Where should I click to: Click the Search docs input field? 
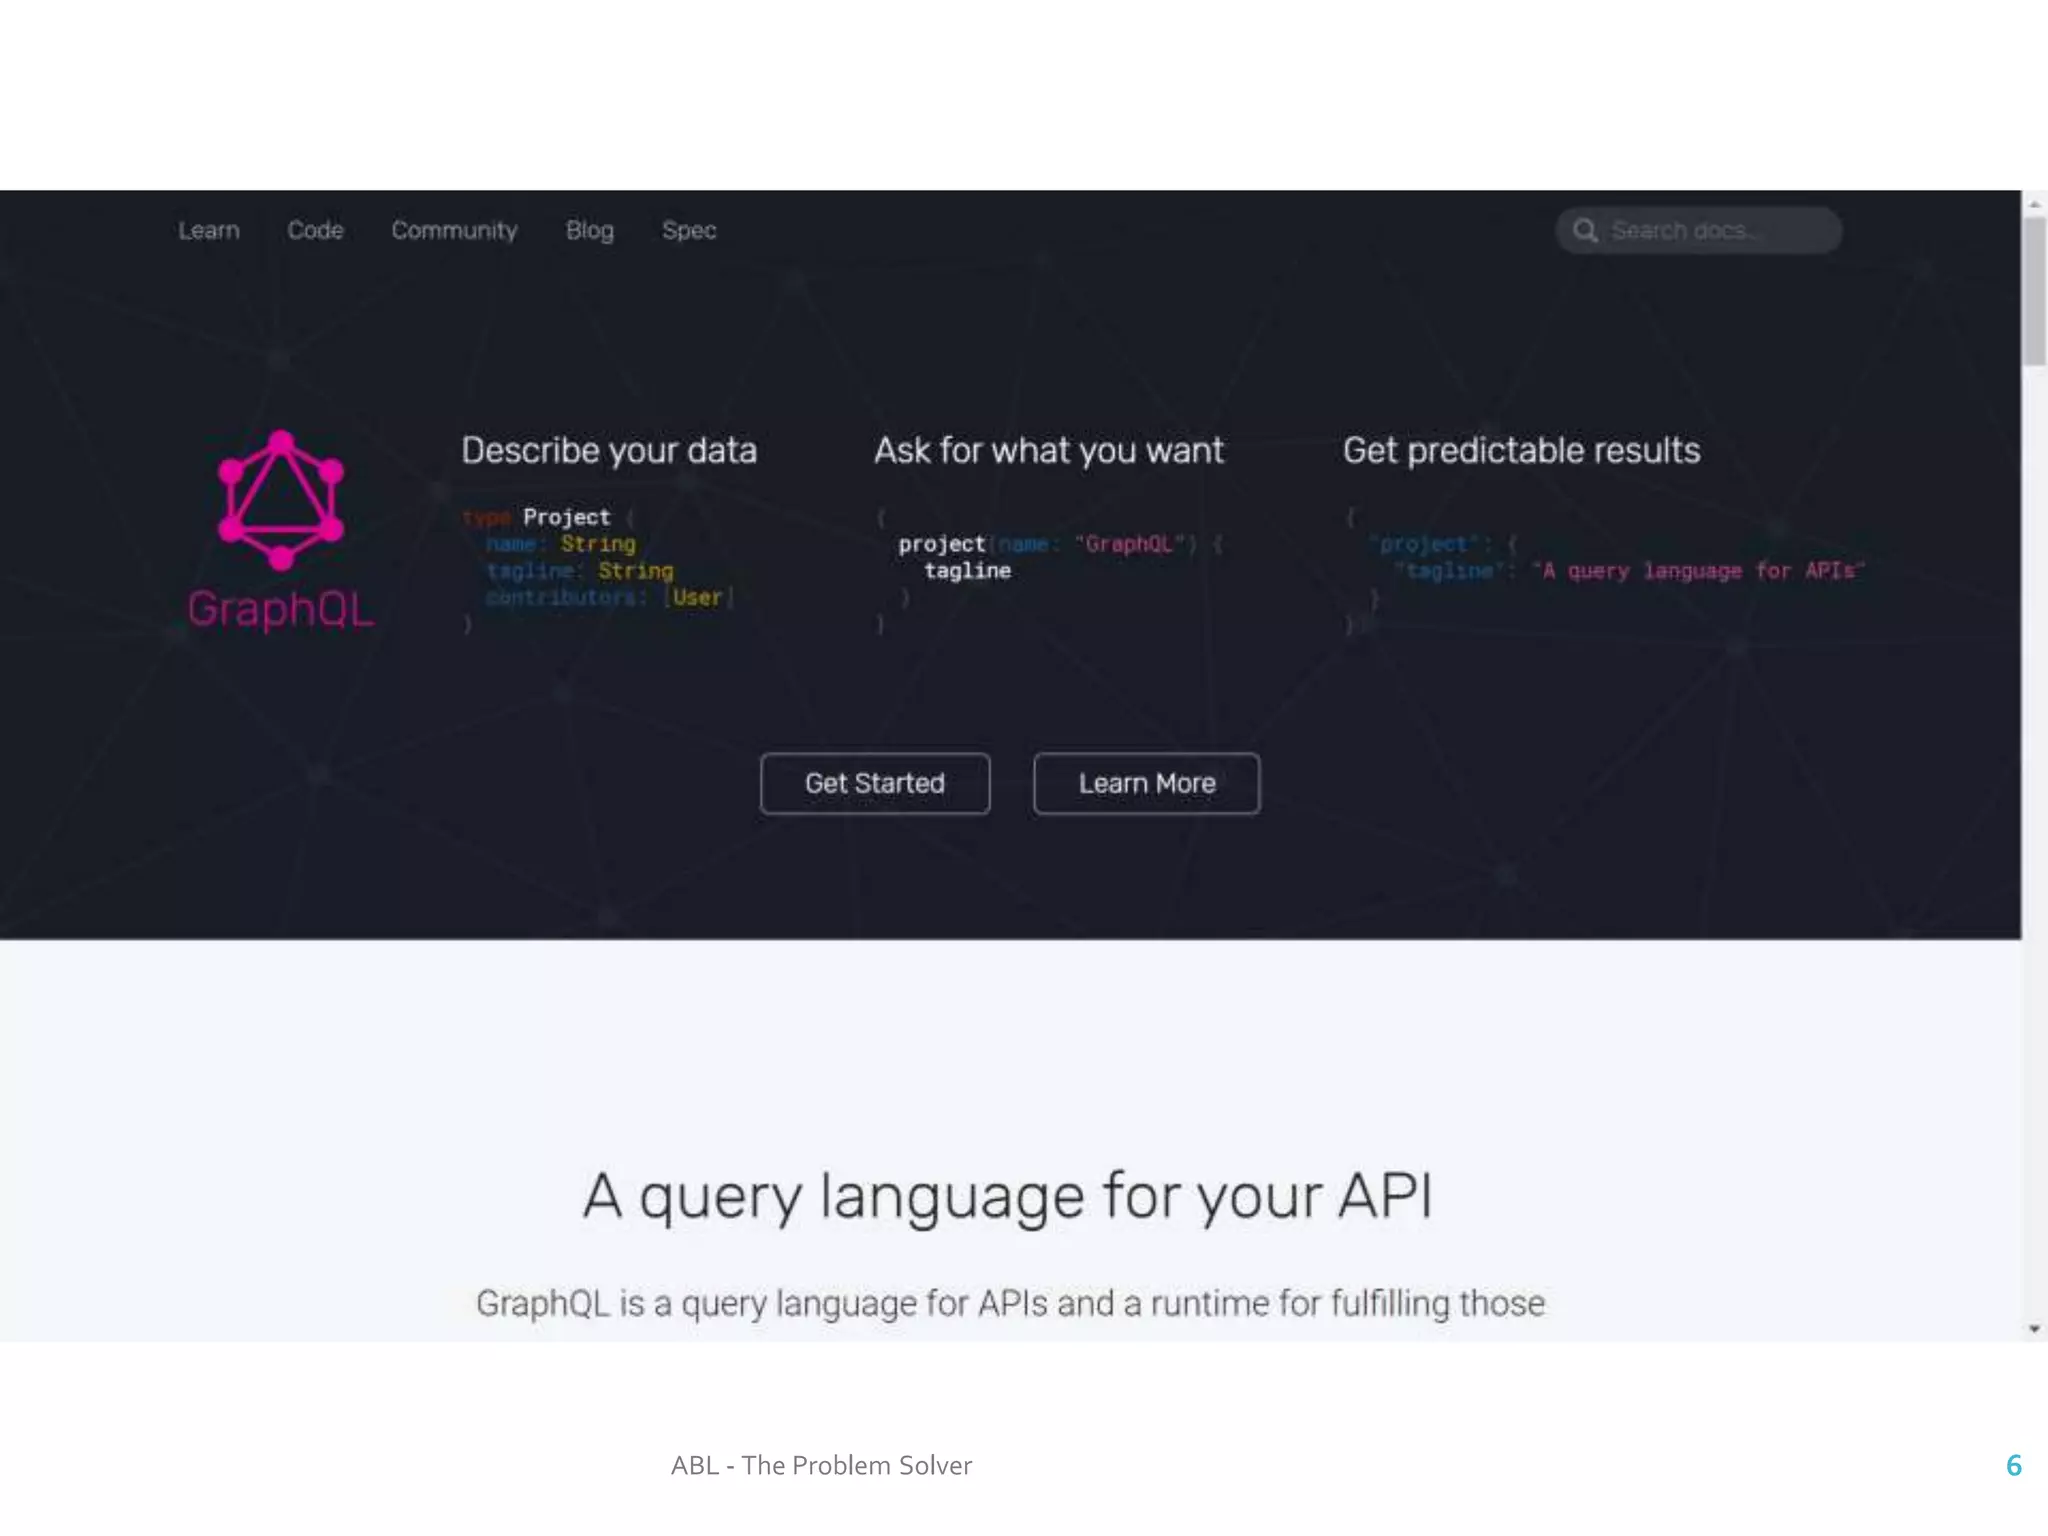1699,230
